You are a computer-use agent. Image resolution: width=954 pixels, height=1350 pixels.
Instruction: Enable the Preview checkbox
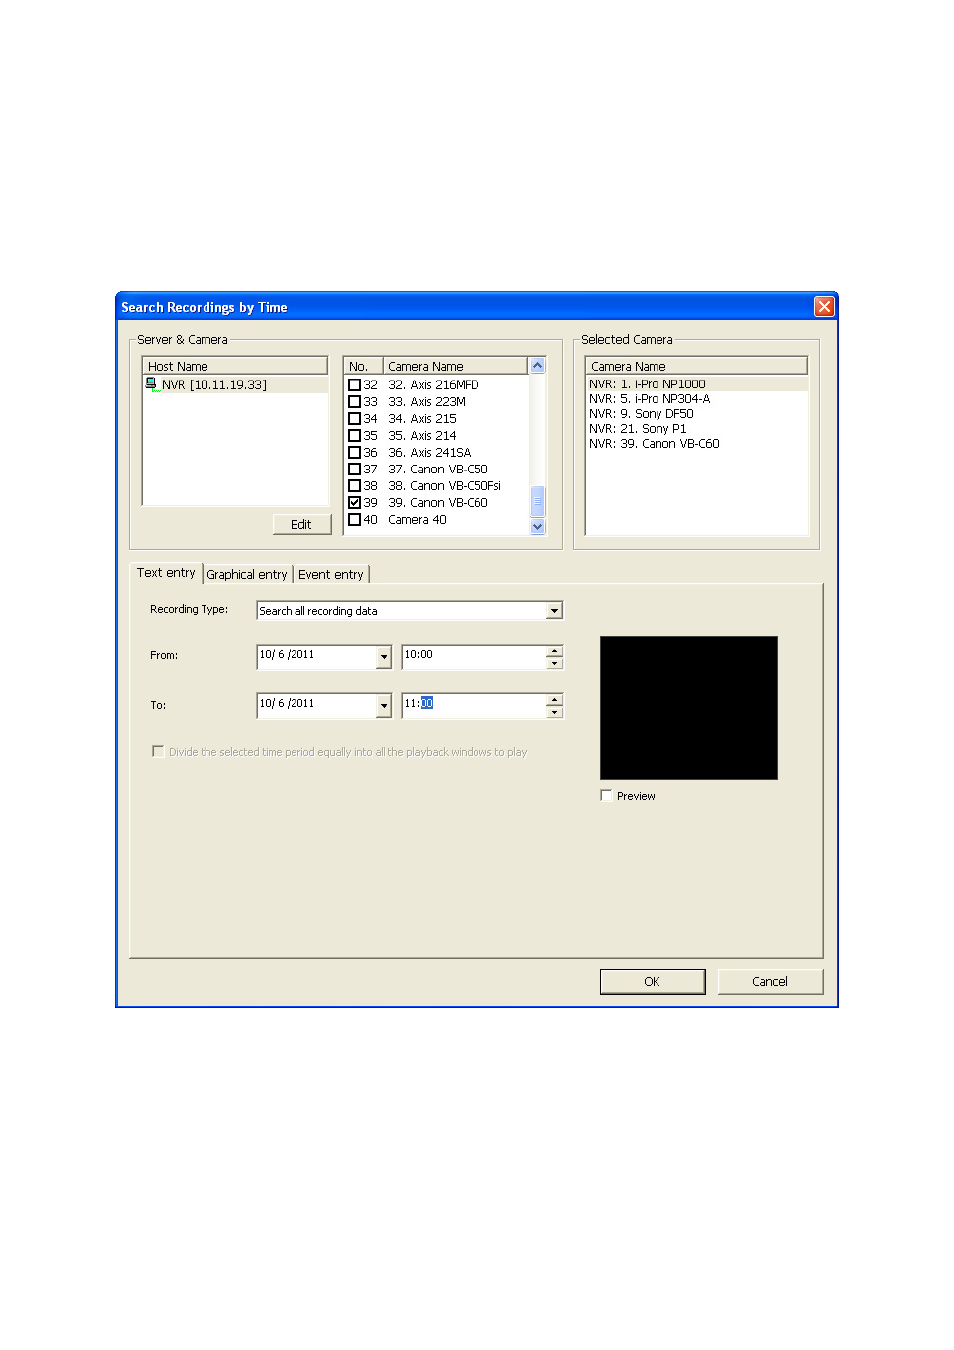click(606, 796)
